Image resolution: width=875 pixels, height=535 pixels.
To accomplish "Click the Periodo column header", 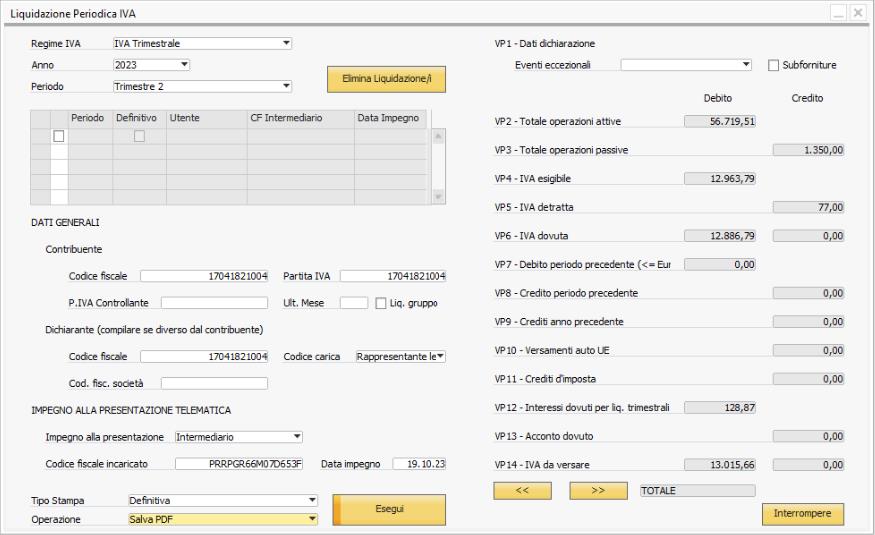I will (90, 118).
